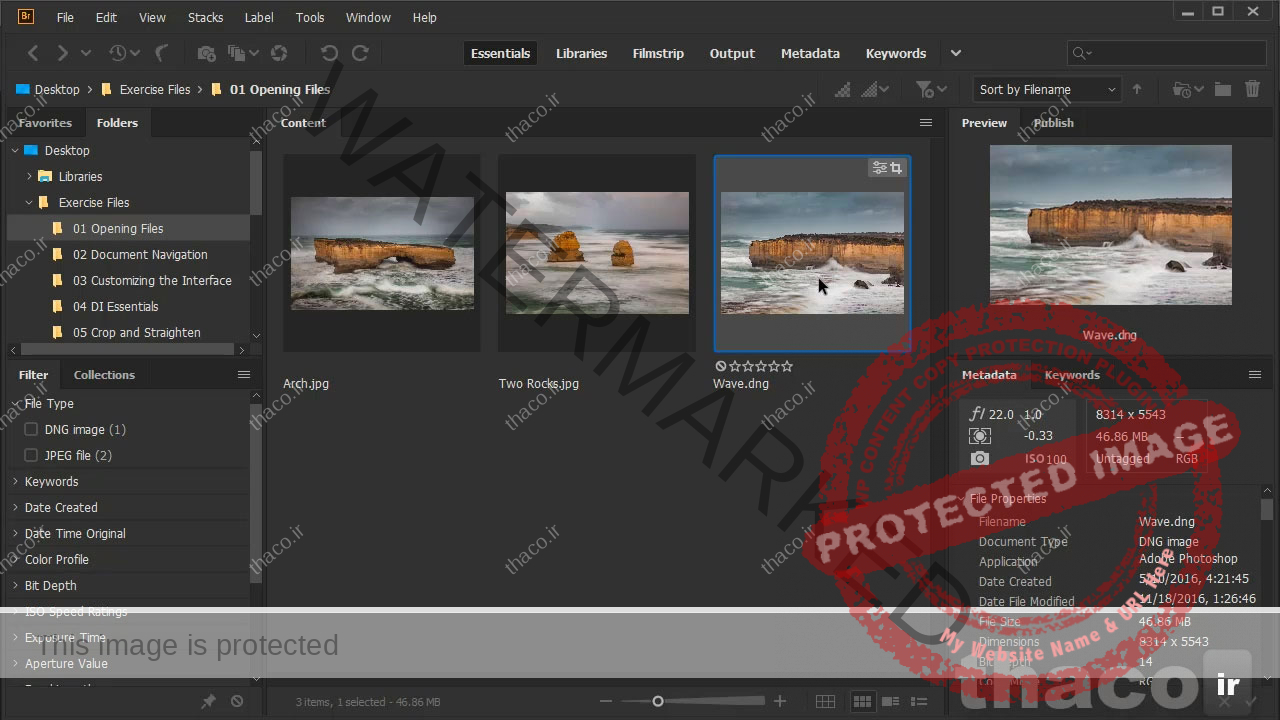
Task: Click the plus to enlarge thumbnails
Action: pos(780,702)
